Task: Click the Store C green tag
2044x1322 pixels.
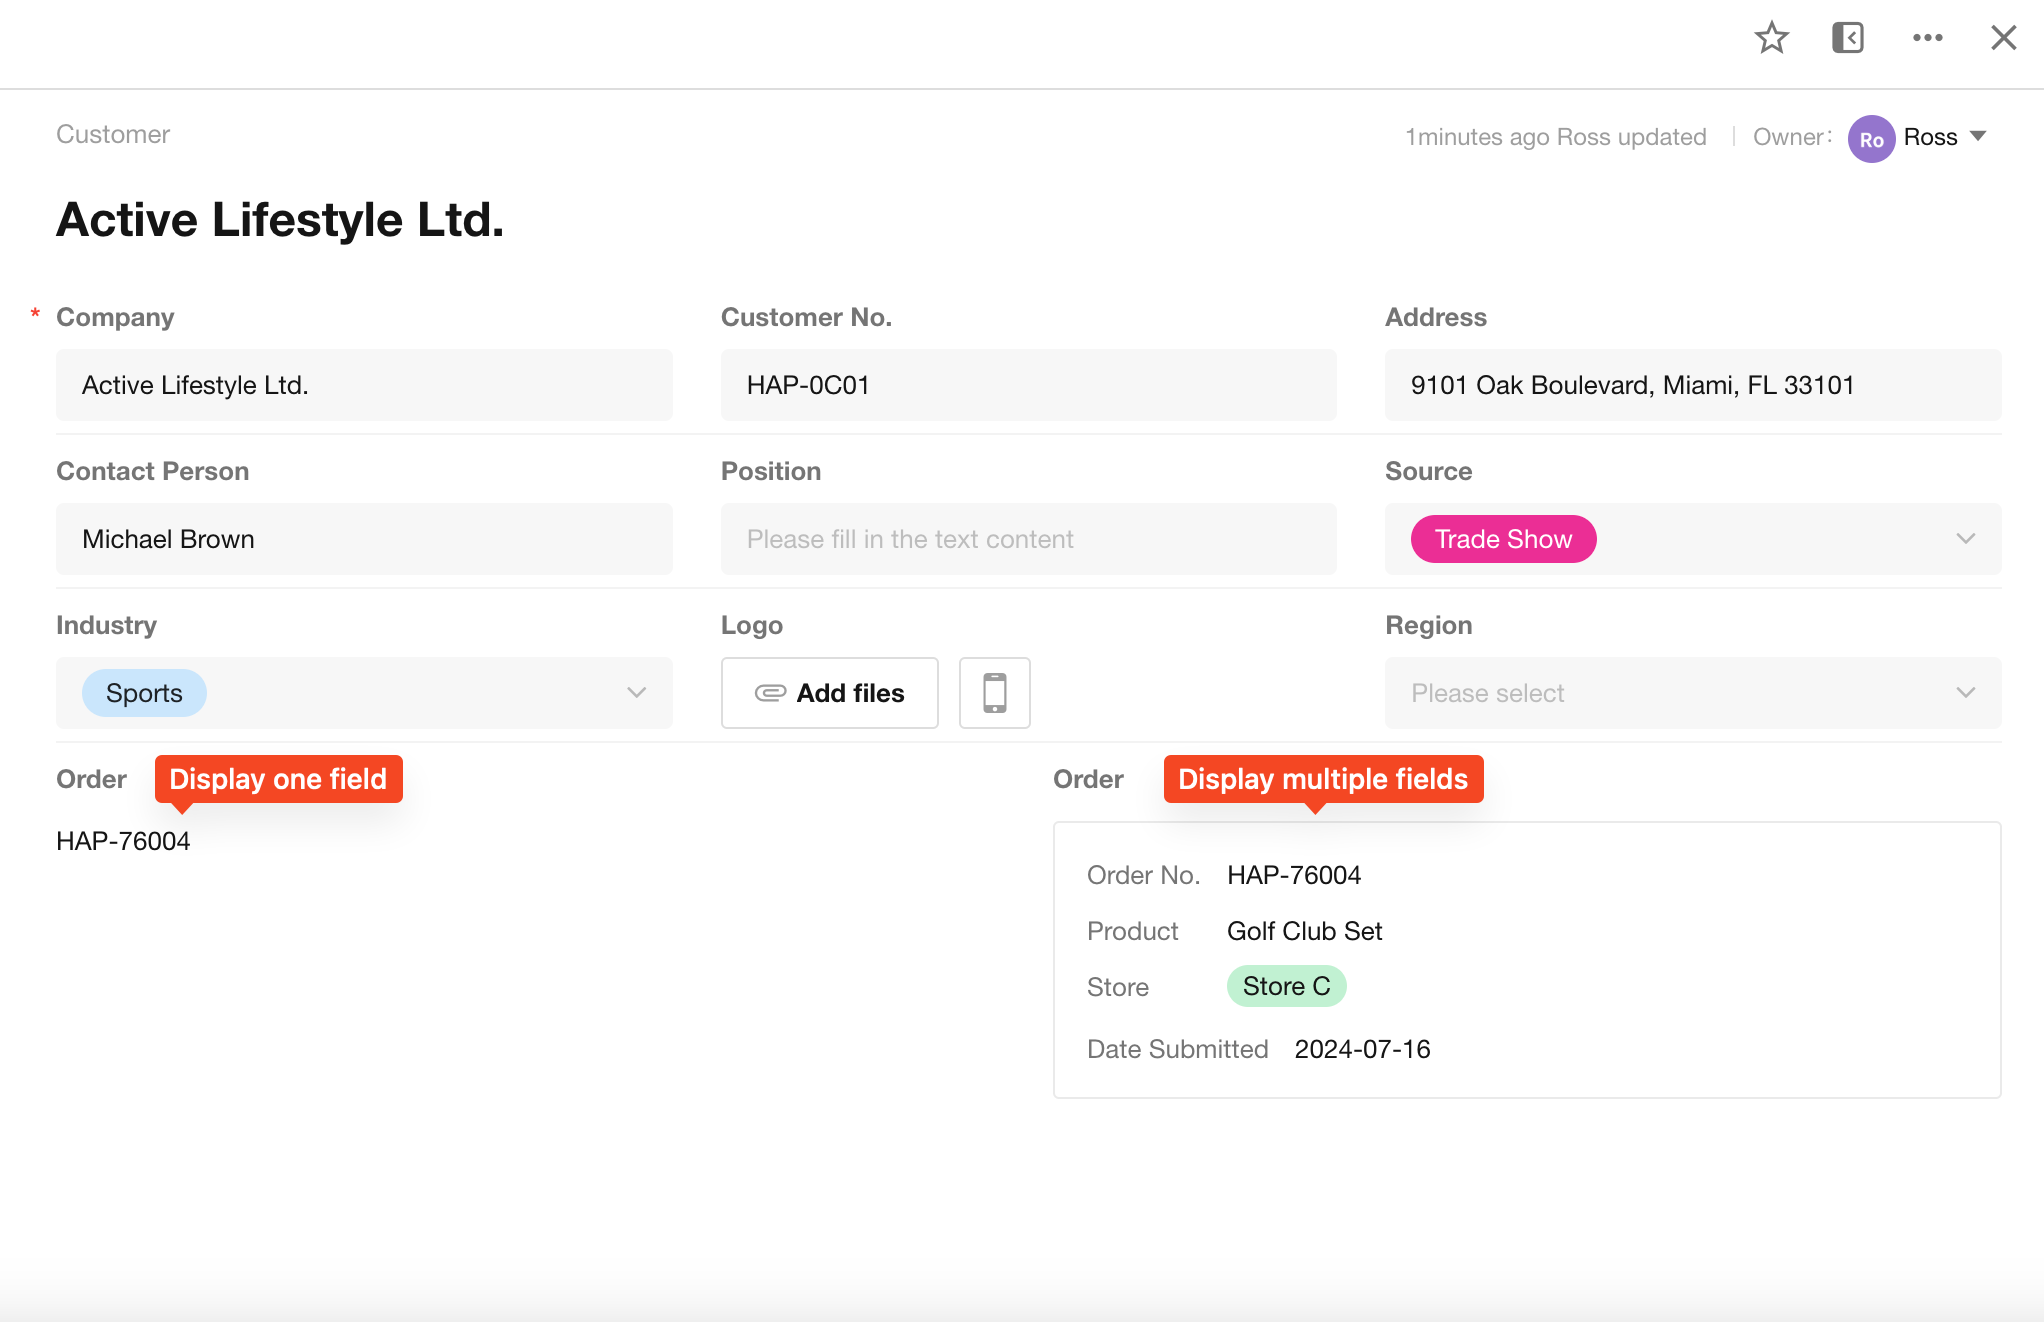Action: point(1286,986)
